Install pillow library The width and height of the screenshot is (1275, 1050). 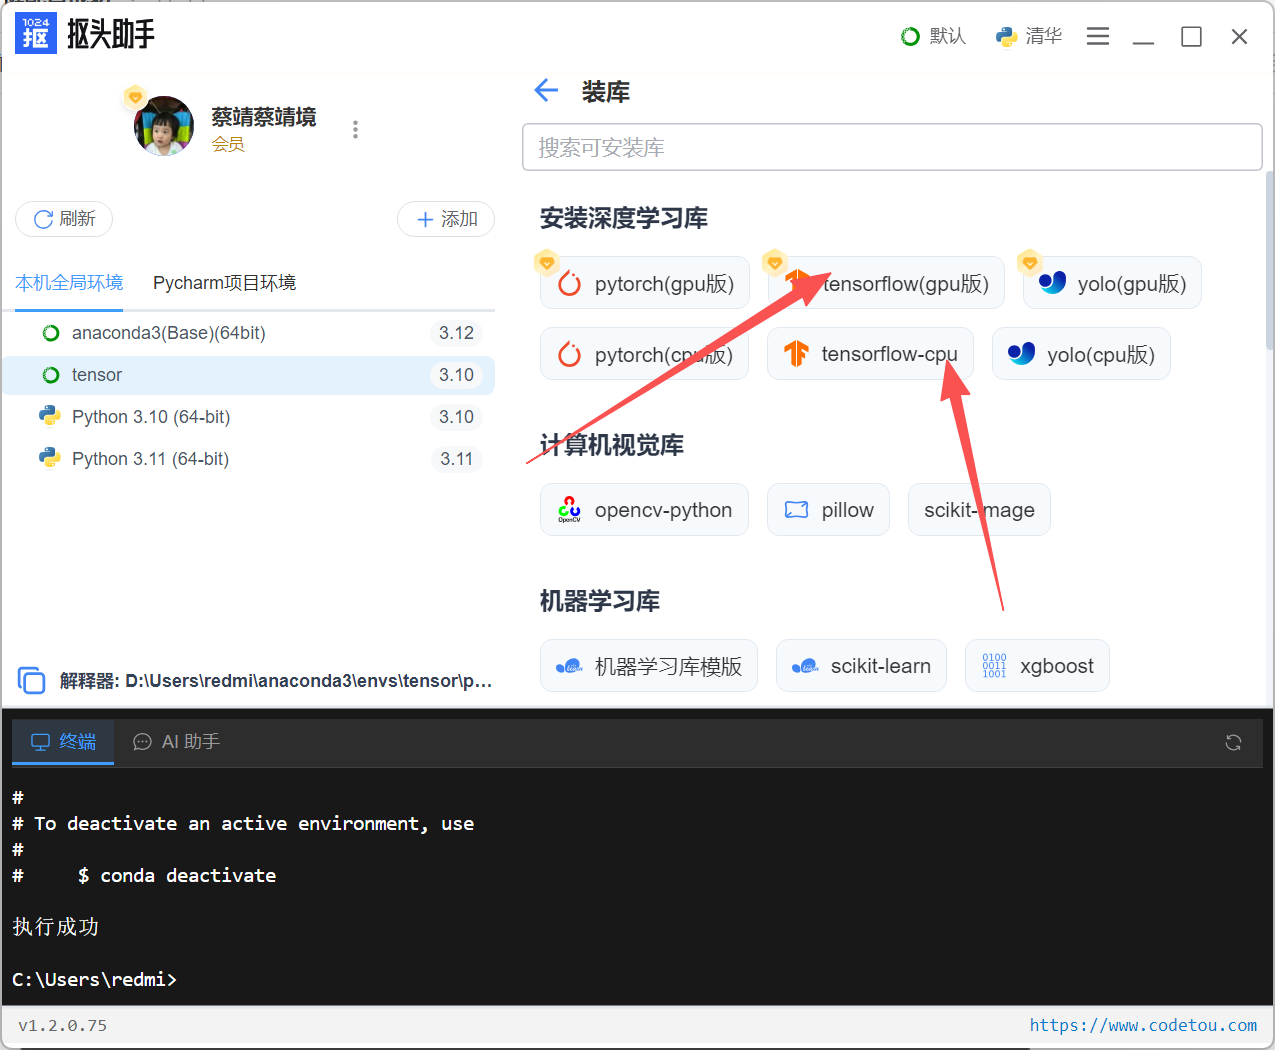point(828,510)
